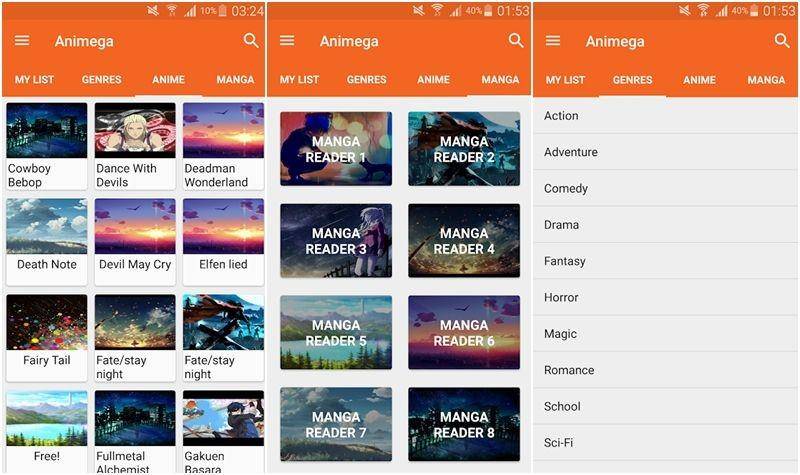Screen dimensions: 800x475
Task: Pick Horror genre row
Action: [665, 297]
